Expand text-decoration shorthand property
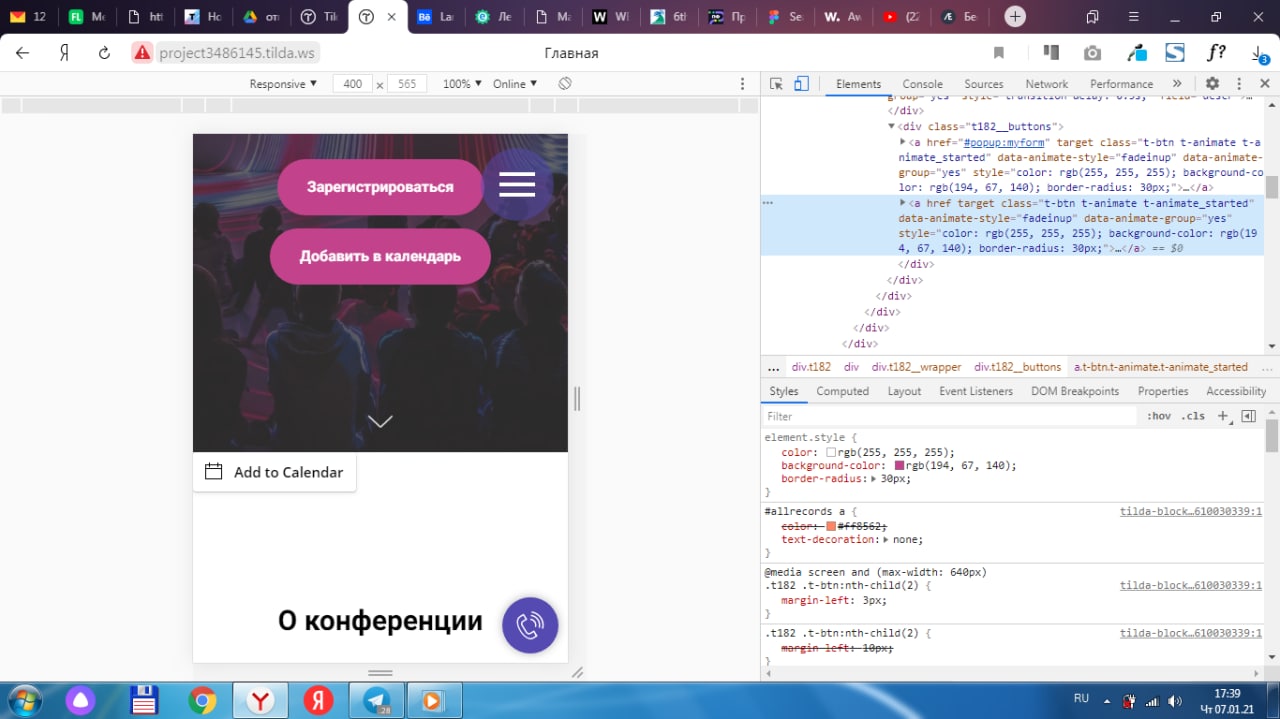 pyautogui.click(x=886, y=540)
